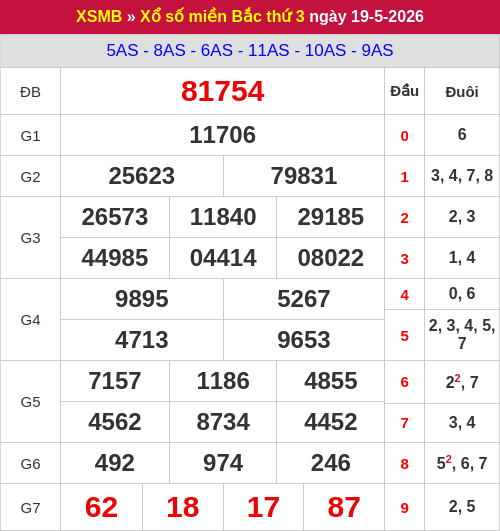Screen dimensions: 500x531
Task: Select the G2 number 25623
Action: (142, 176)
